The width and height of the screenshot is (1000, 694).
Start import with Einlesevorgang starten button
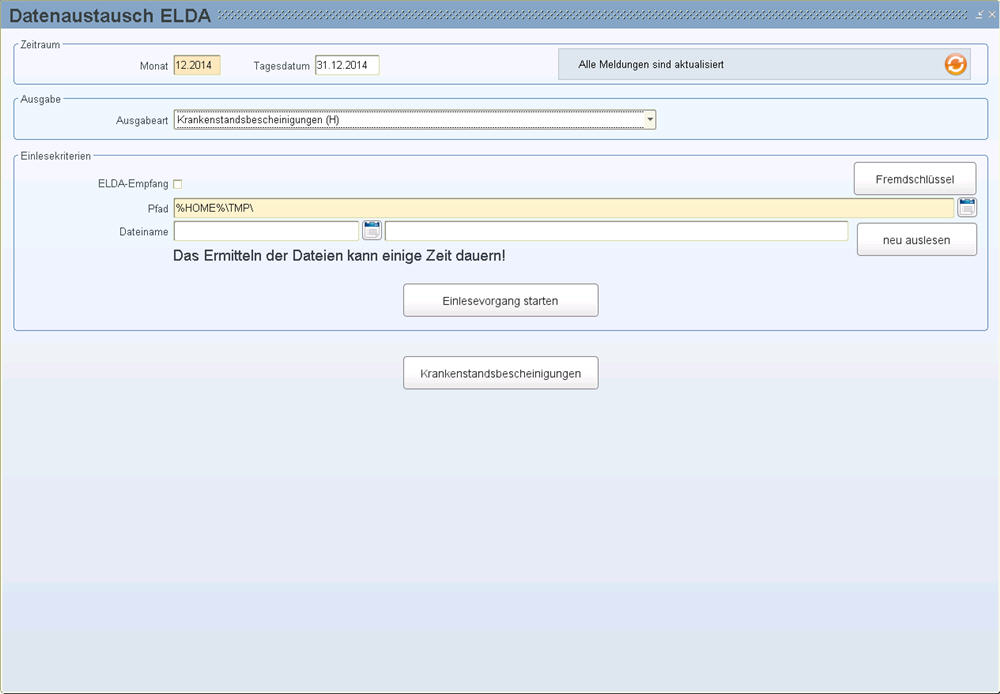point(501,300)
